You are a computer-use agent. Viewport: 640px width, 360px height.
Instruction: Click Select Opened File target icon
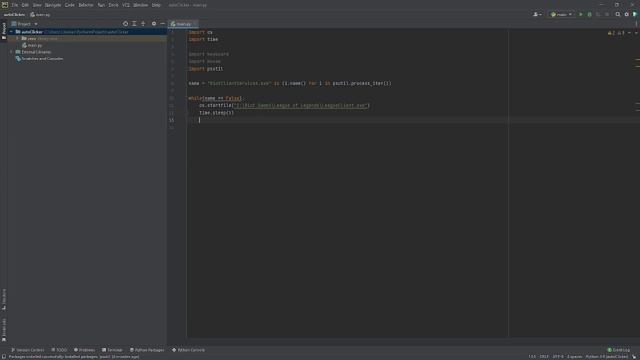125,24
